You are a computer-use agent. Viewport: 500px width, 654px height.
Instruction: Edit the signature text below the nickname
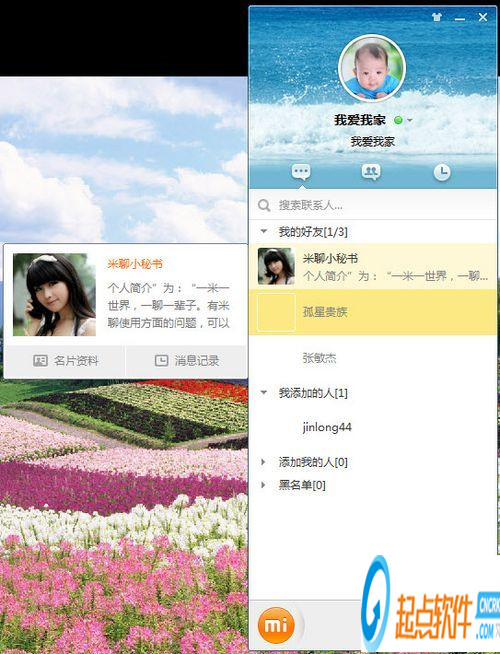click(x=372, y=142)
